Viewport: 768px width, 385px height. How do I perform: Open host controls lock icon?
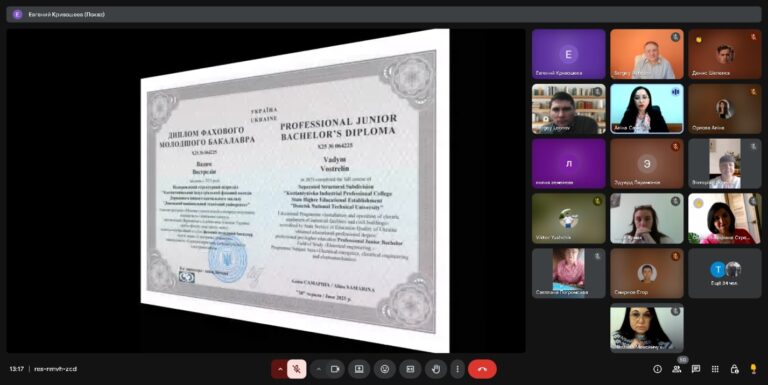click(734, 369)
